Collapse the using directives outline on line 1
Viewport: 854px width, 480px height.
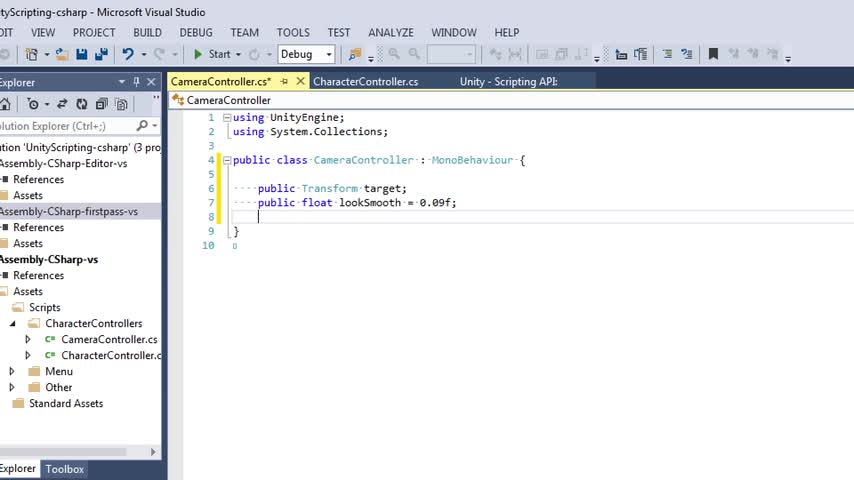[x=227, y=118]
